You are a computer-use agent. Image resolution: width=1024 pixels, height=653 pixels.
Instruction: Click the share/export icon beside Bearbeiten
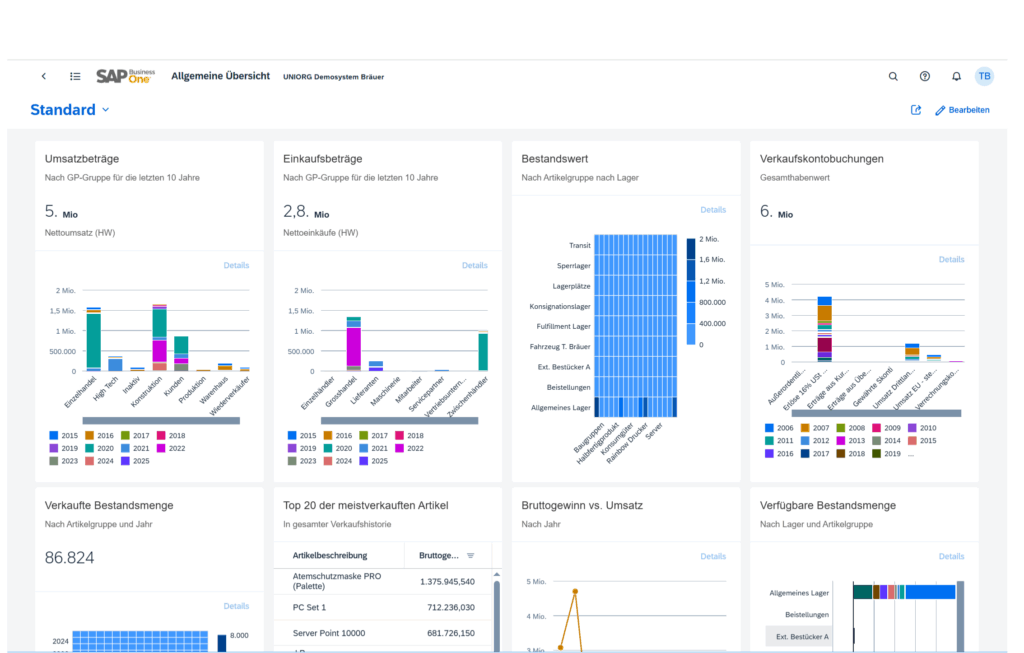915,110
